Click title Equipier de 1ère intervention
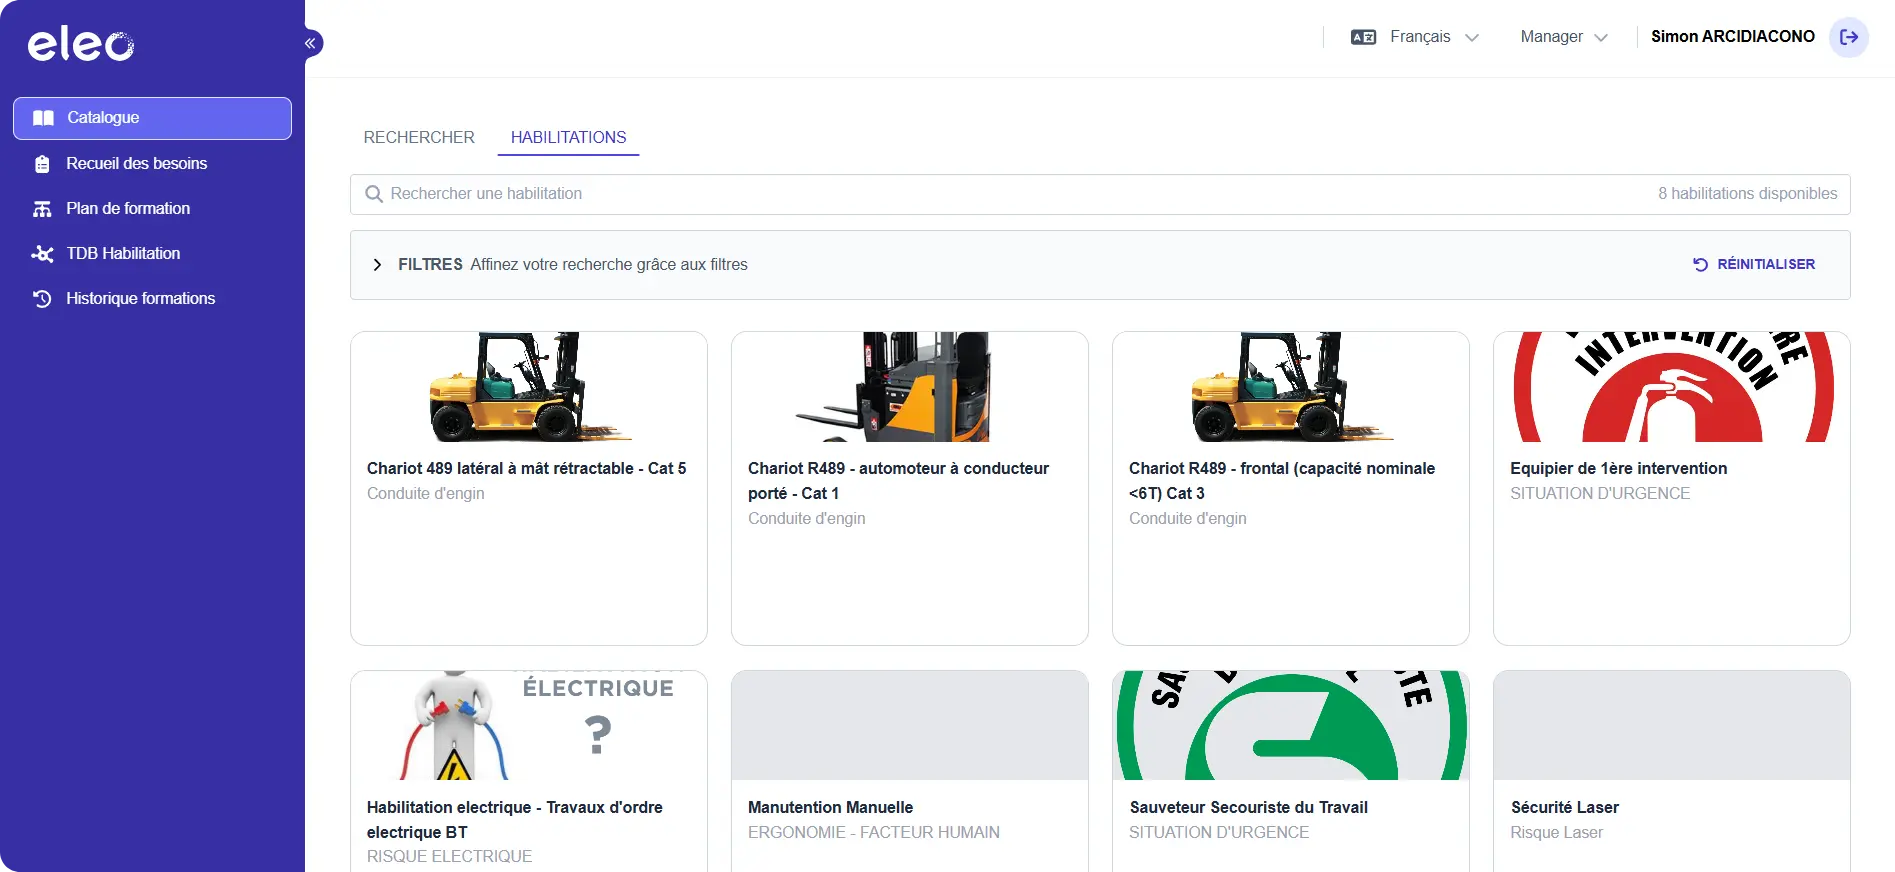Screen dimensions: 1895x872 pos(1618,469)
